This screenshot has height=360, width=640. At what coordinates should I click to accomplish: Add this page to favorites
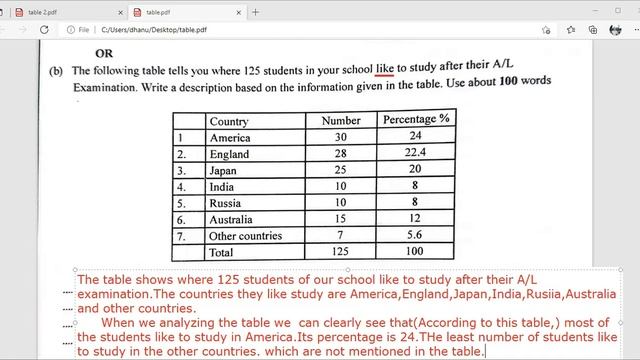click(546, 30)
